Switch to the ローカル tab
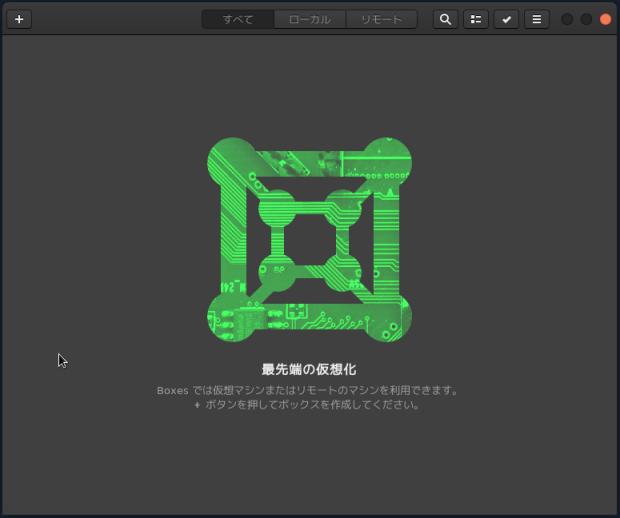The image size is (620, 518). (x=310, y=19)
